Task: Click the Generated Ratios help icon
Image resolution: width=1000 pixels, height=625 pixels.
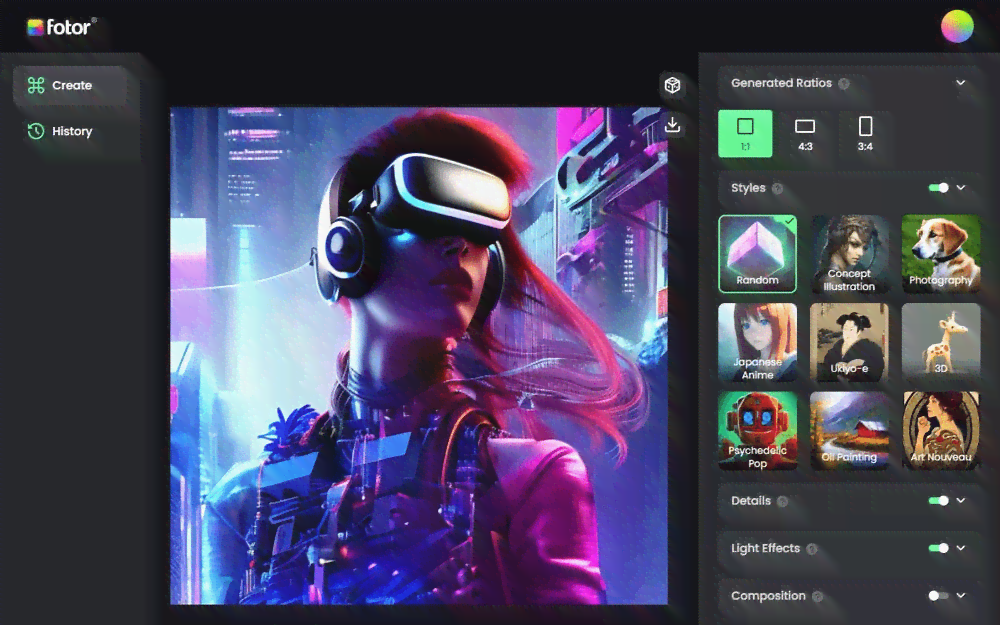Action: 844,84
